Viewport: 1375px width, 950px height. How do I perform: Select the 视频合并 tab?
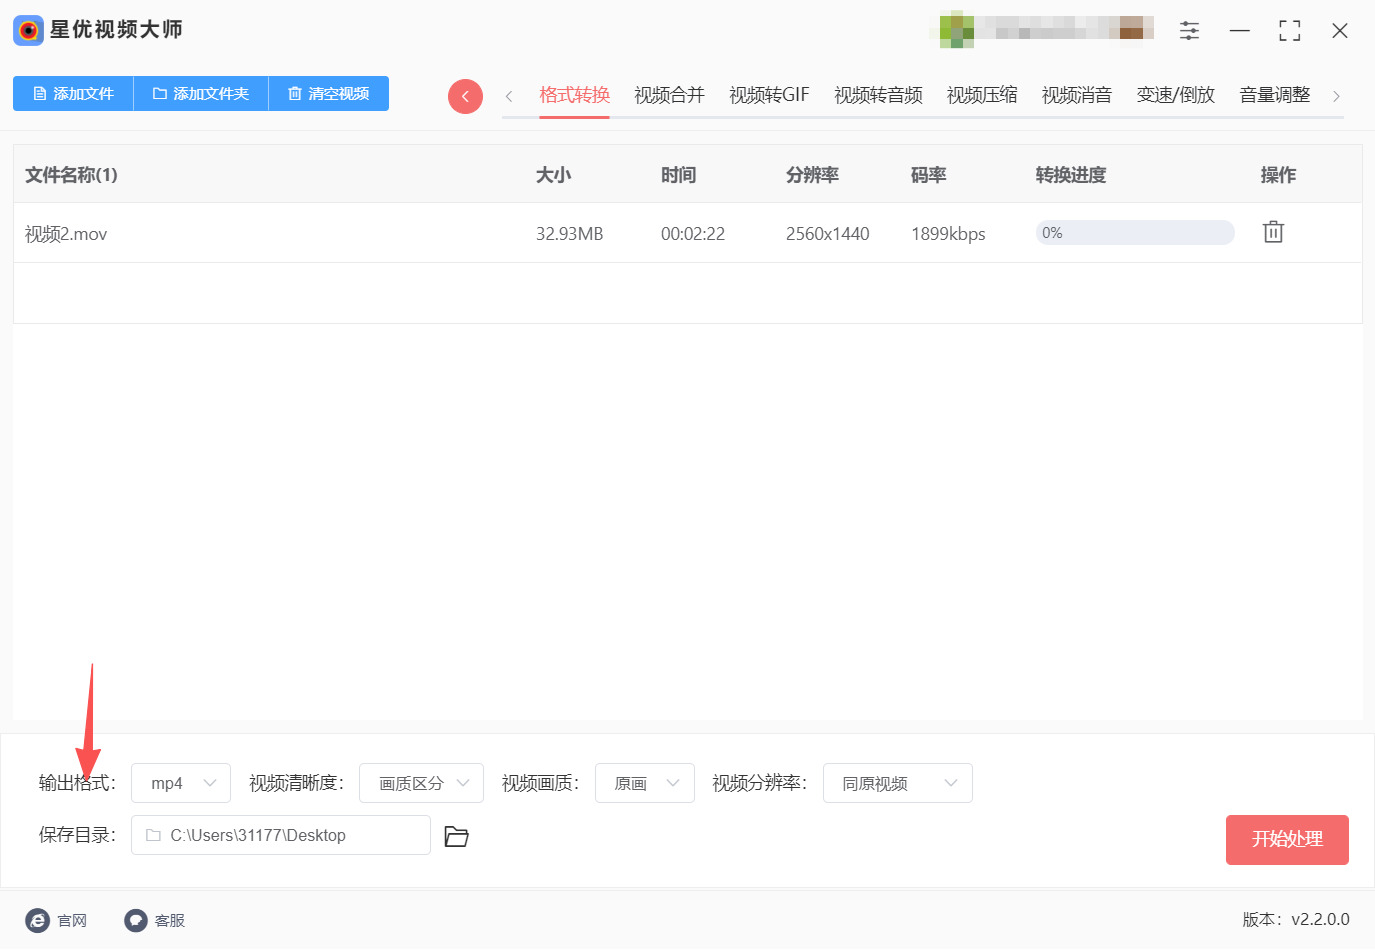(x=668, y=94)
